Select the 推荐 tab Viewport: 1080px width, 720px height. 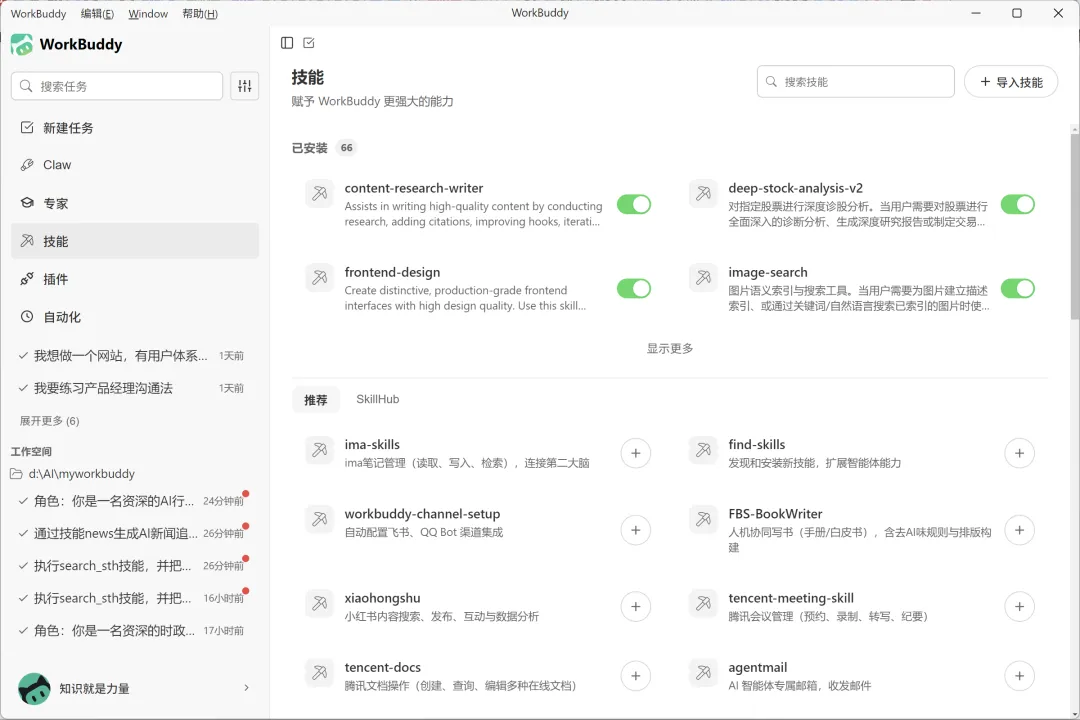315,400
